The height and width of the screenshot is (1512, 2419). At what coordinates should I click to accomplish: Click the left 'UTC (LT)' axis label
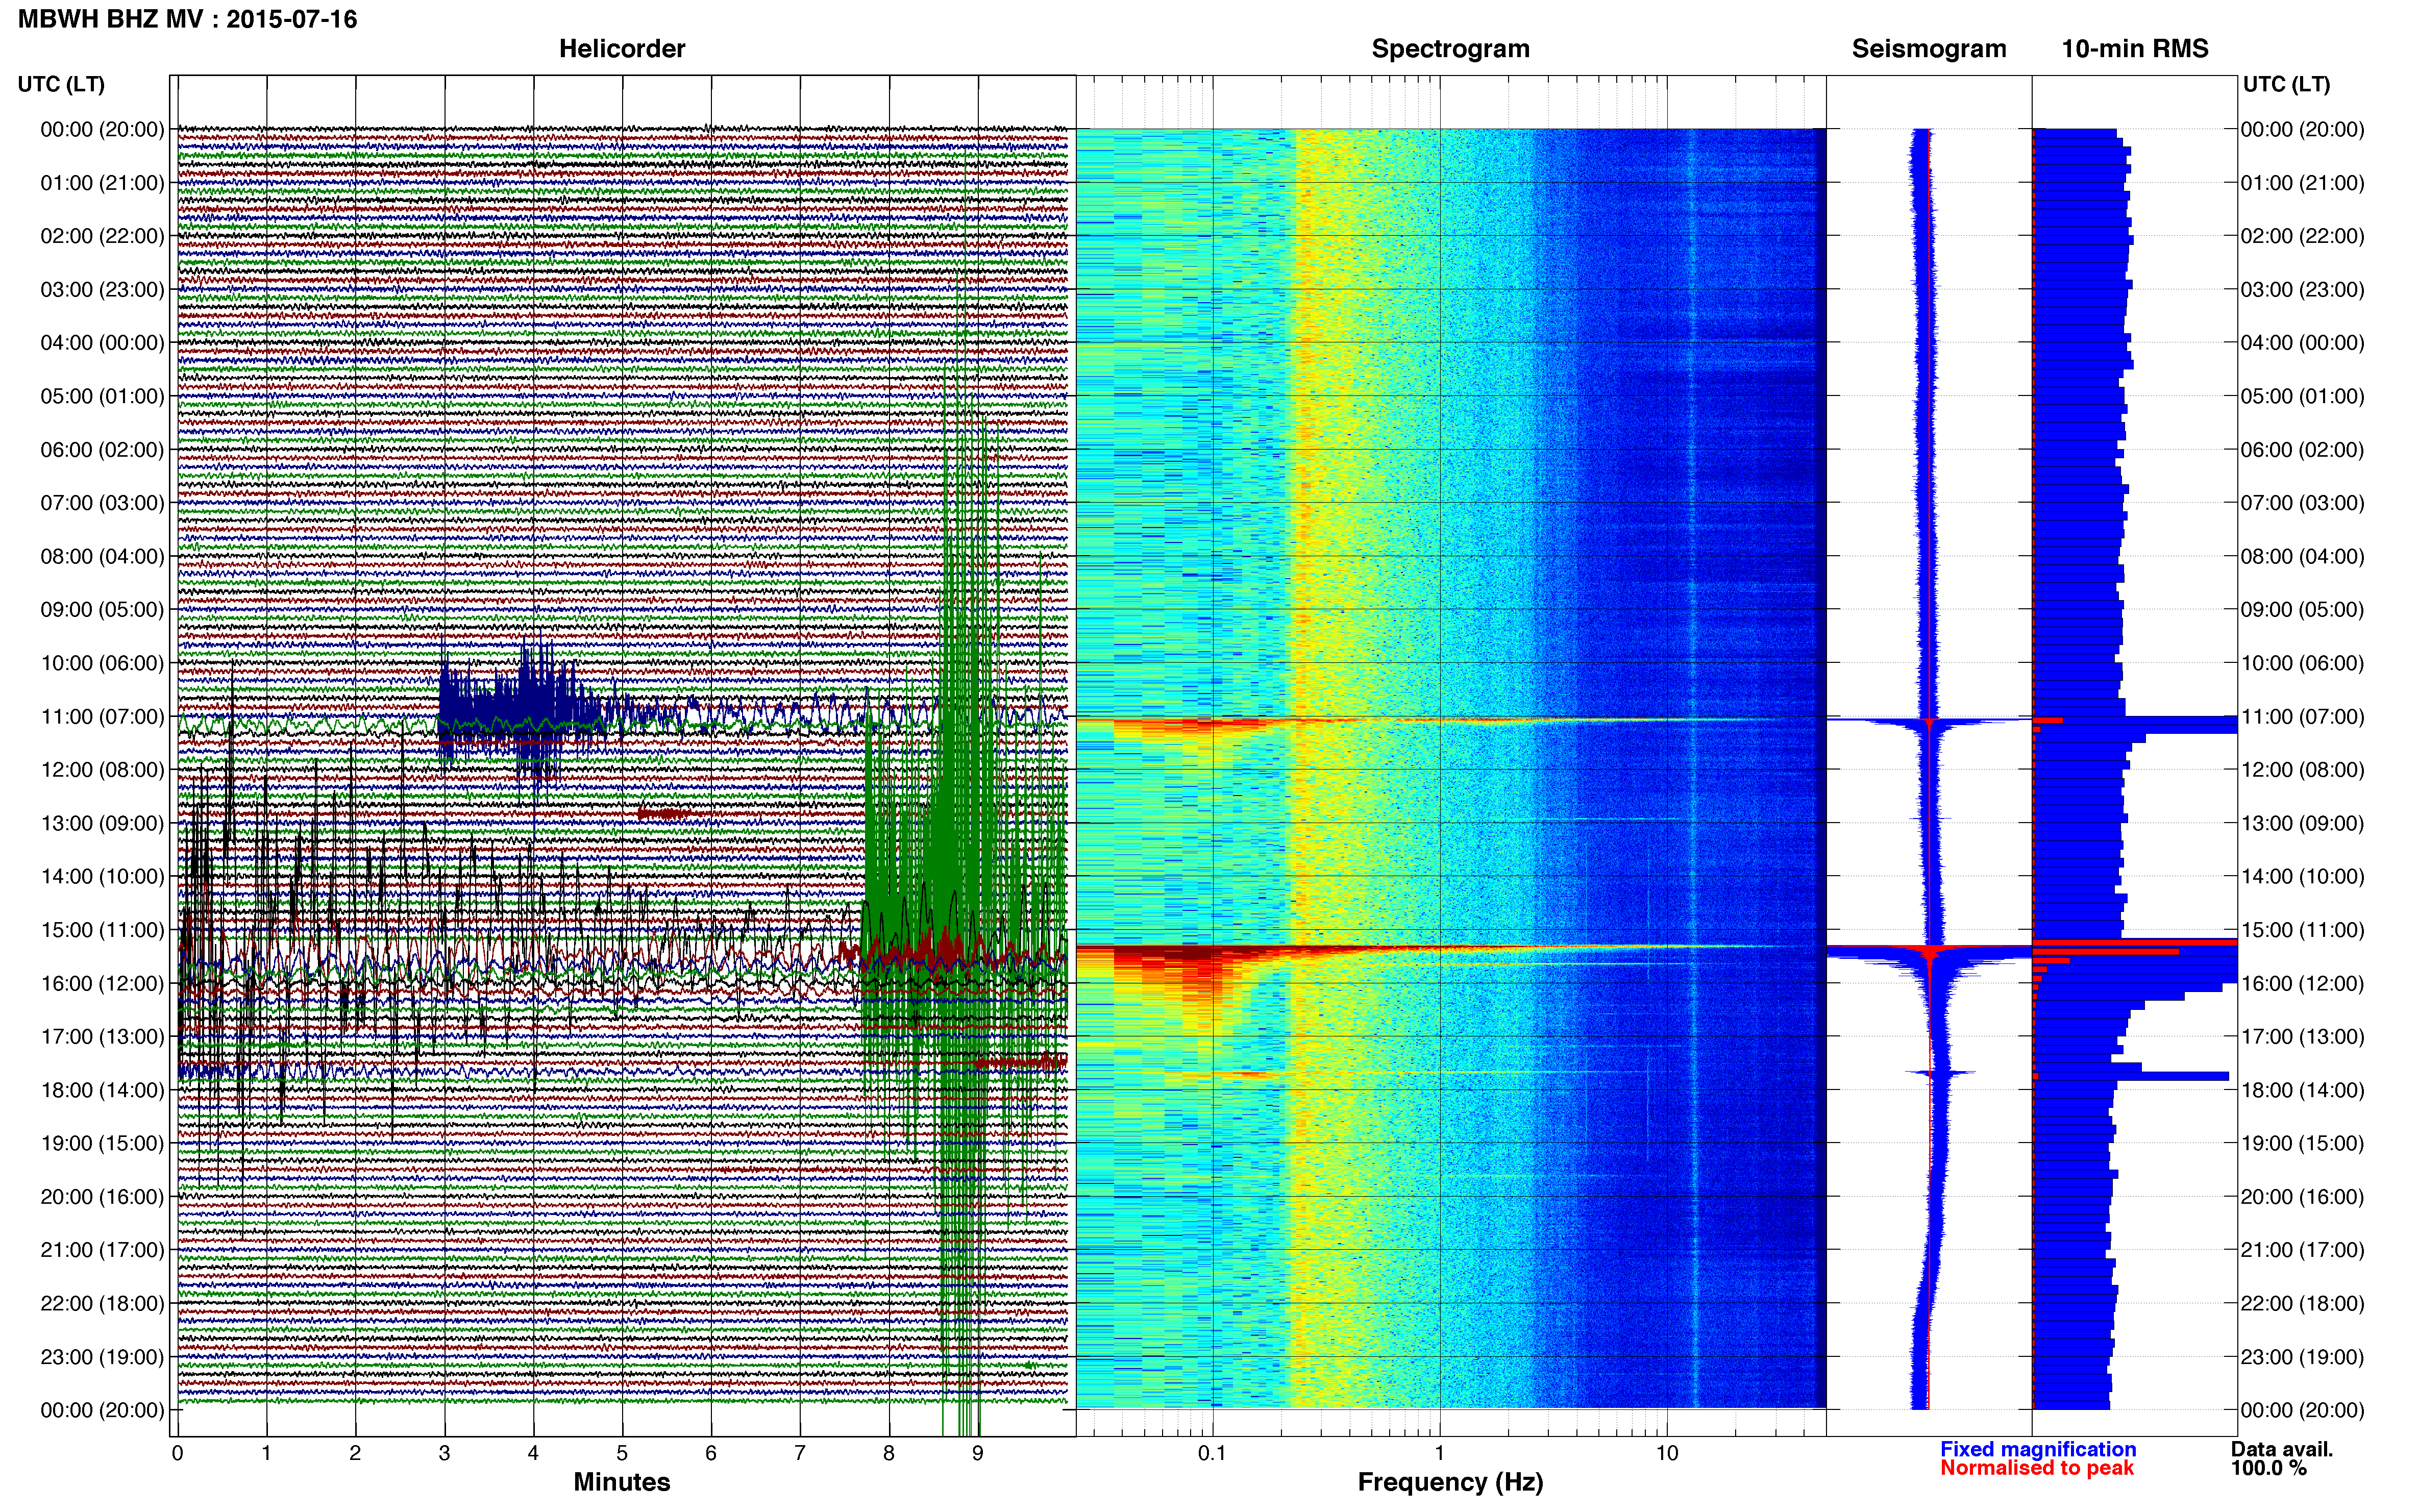pos(61,84)
